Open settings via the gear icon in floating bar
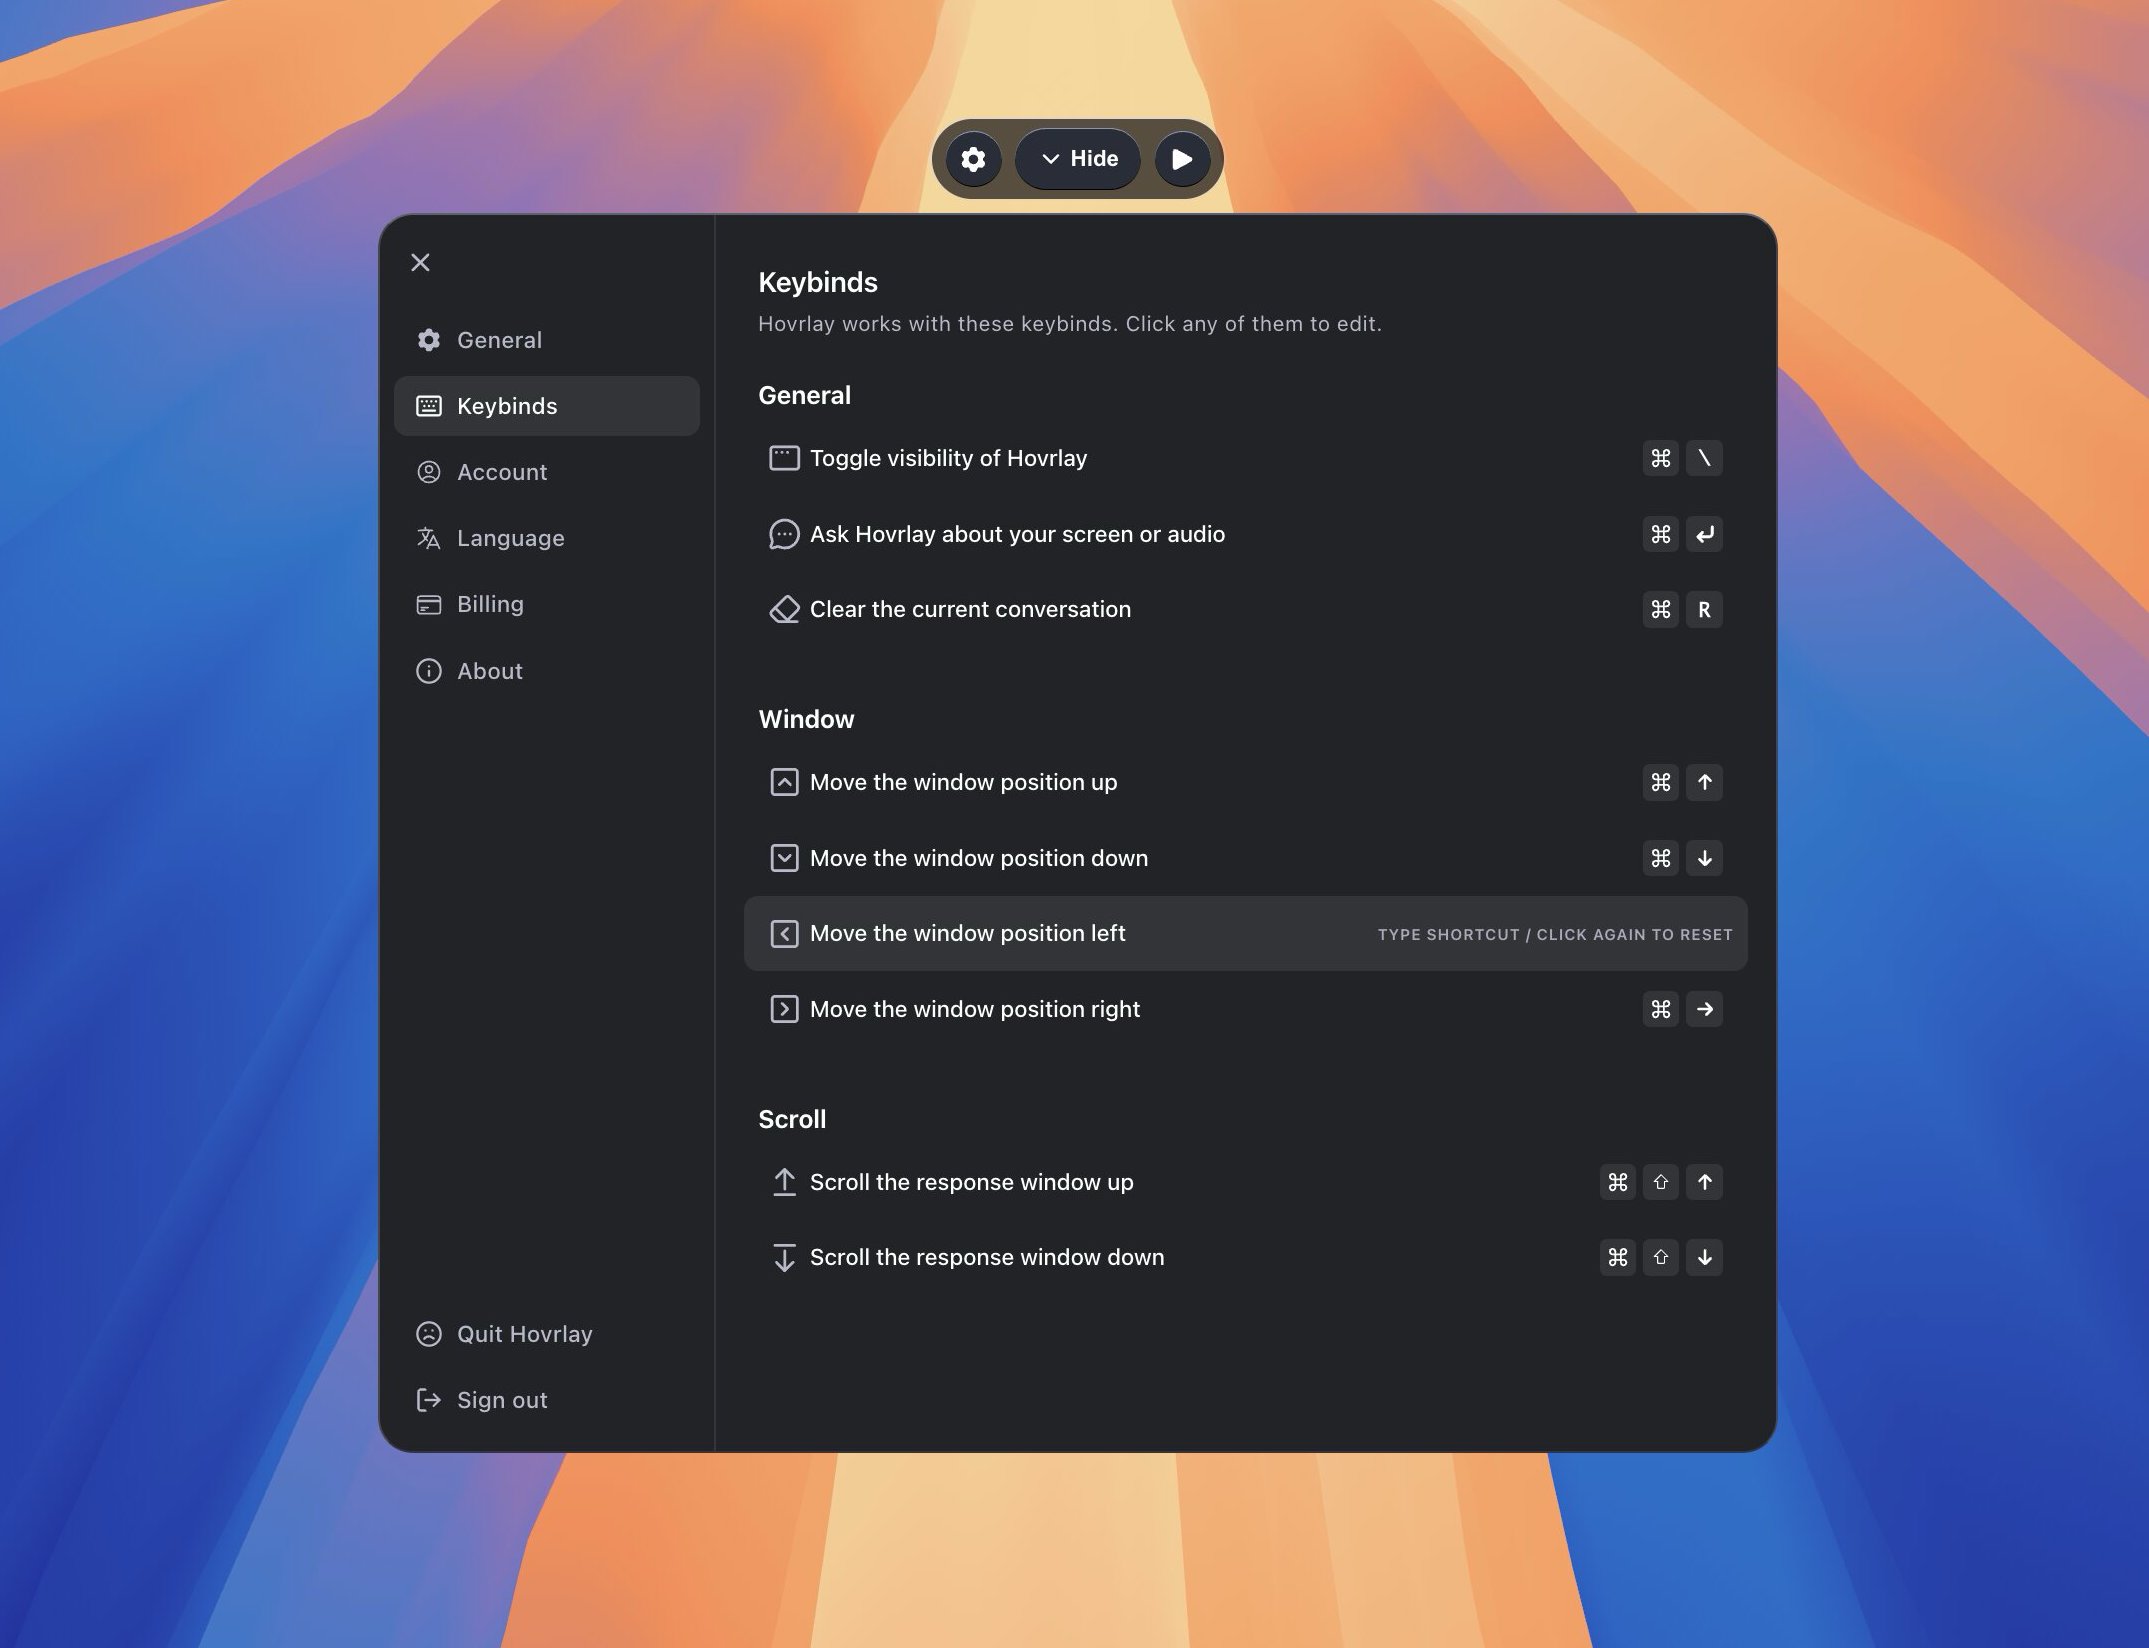The height and width of the screenshot is (1648, 2149). point(973,159)
